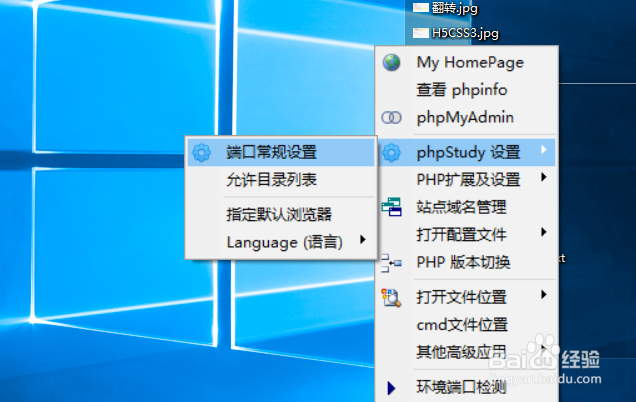The width and height of the screenshot is (636, 402).
Task: Click the H5CSS3.jpg file thumbnail icon
Action: click(421, 33)
